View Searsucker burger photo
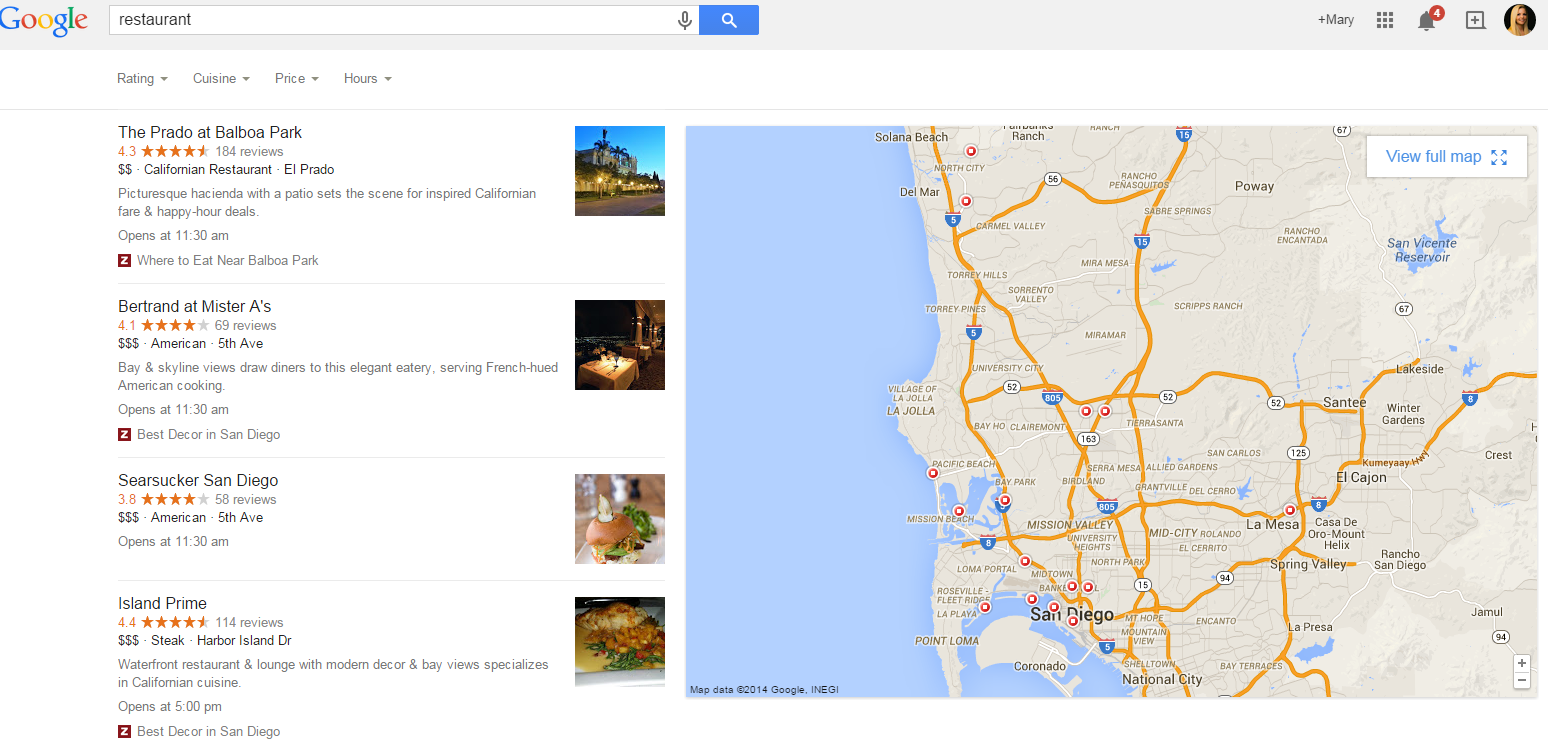 point(620,519)
